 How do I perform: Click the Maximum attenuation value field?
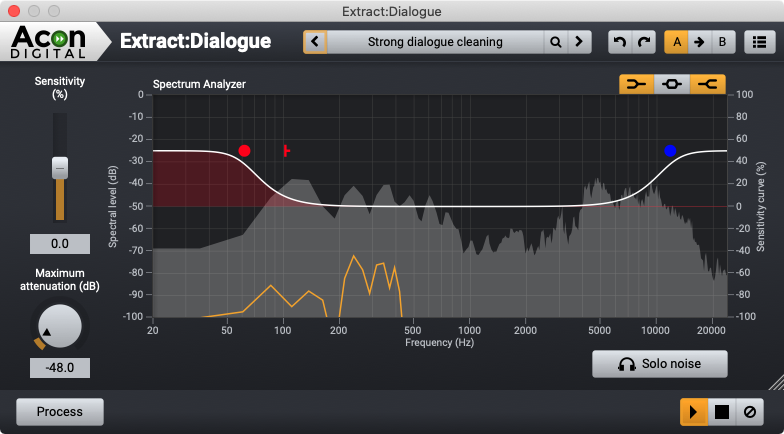60,368
